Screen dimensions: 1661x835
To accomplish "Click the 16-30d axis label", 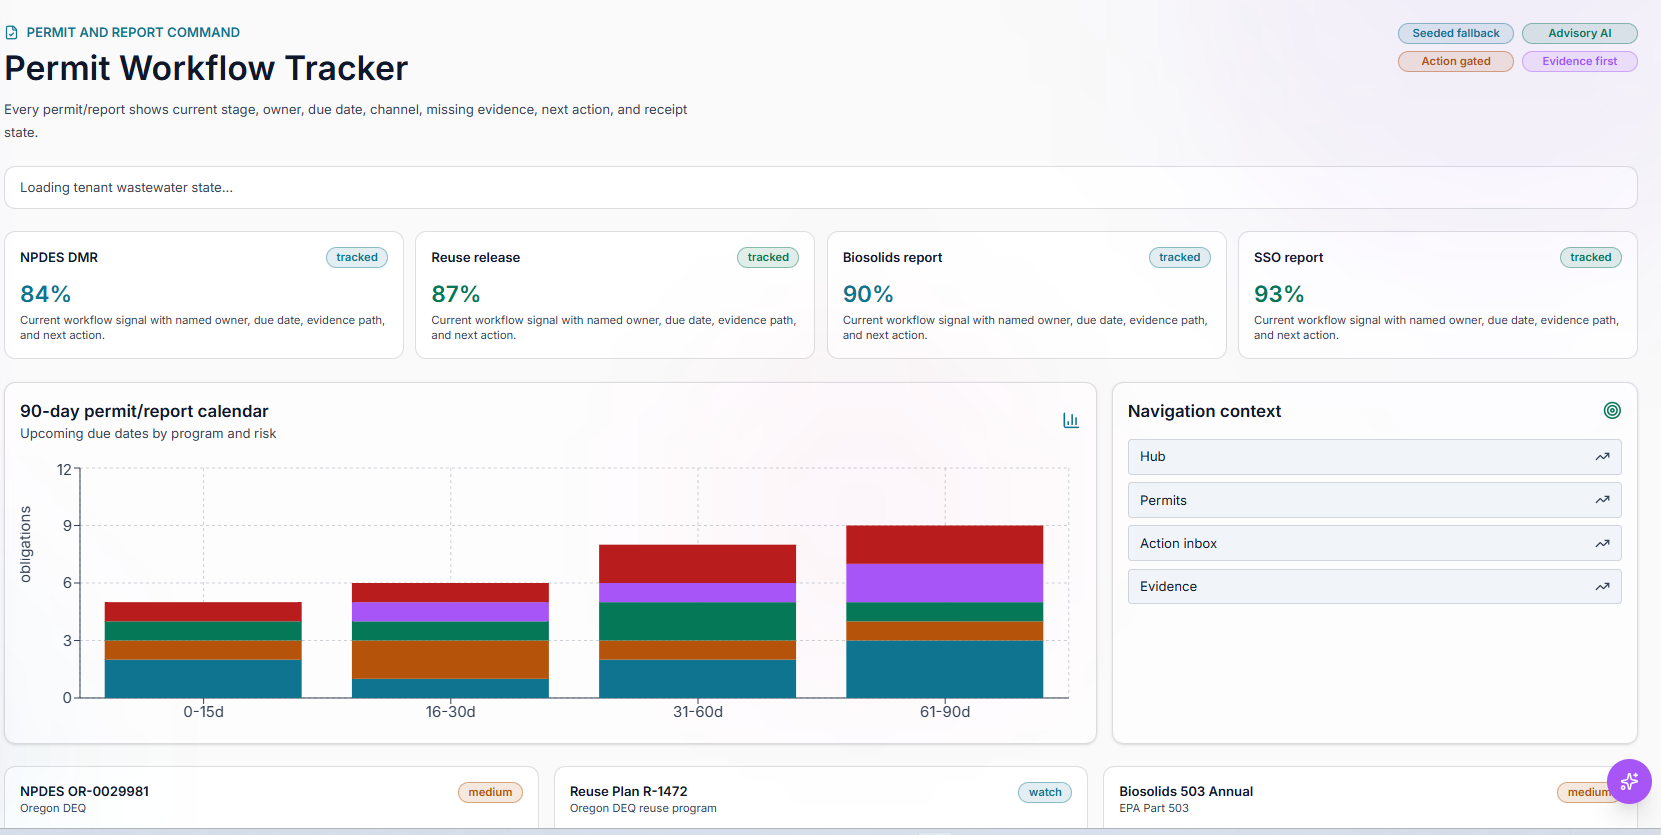I will (x=450, y=712).
